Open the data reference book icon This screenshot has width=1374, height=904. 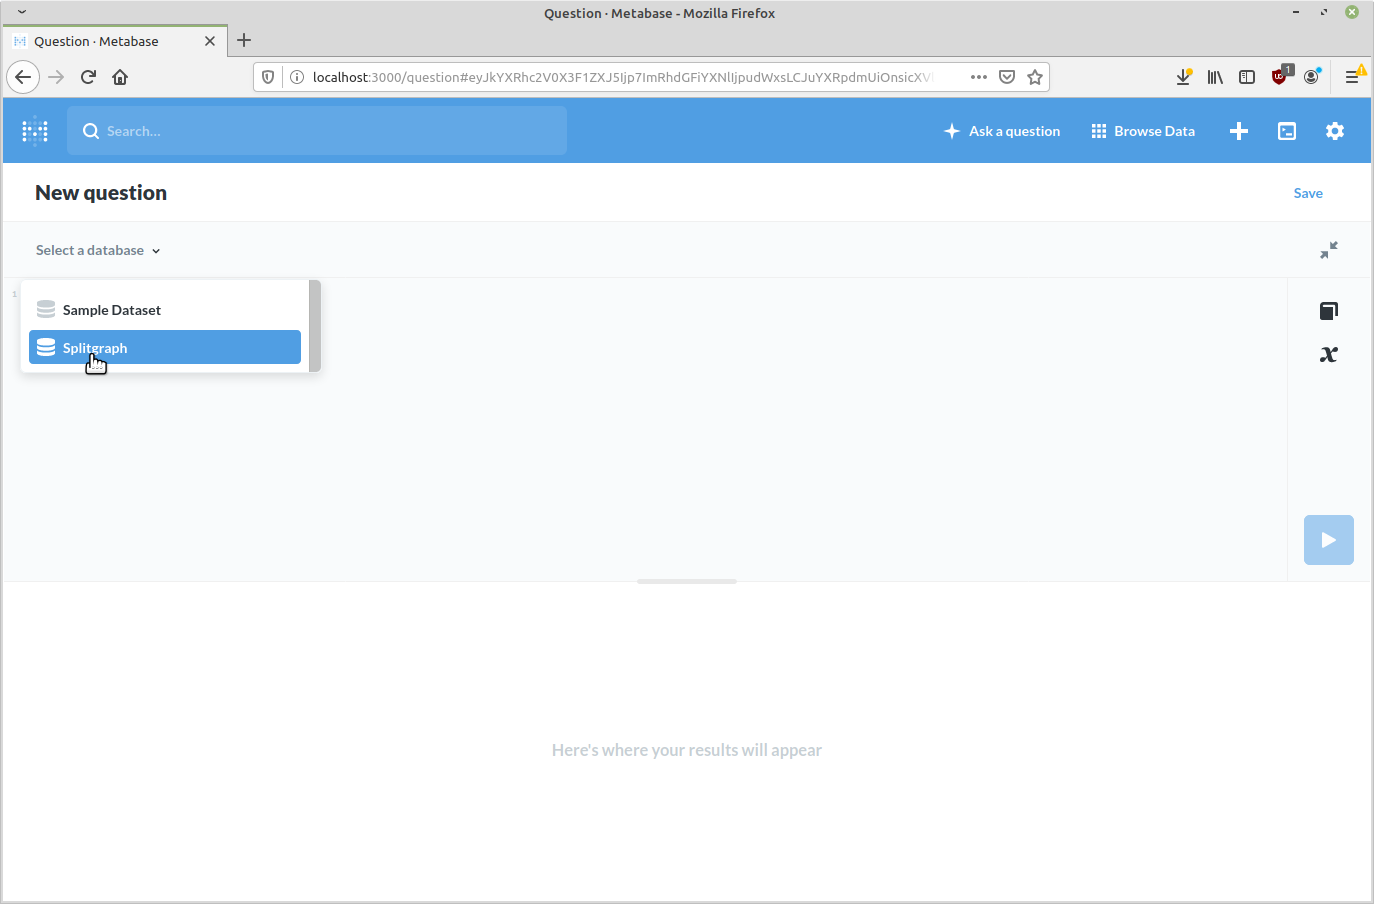coord(1329,311)
